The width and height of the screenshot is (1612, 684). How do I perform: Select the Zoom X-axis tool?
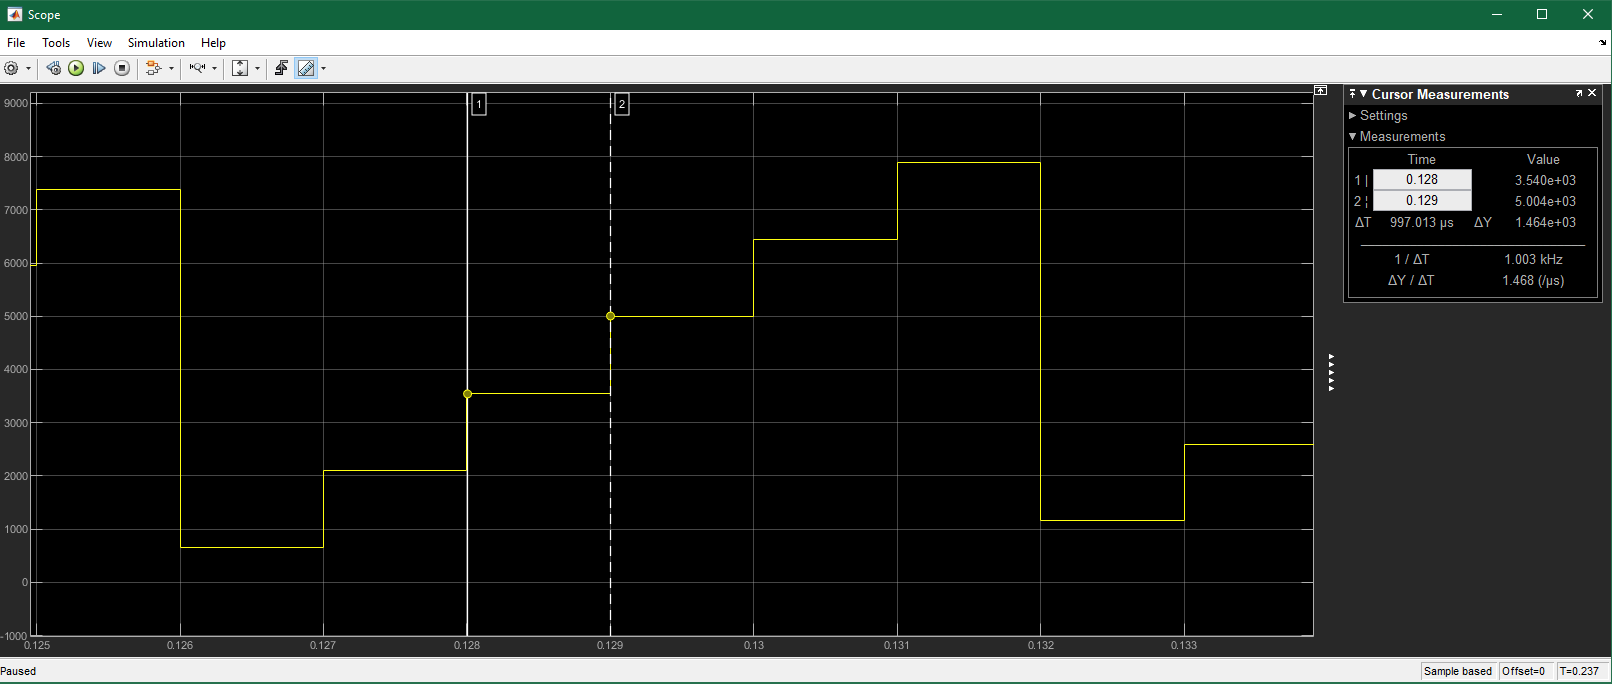click(197, 68)
